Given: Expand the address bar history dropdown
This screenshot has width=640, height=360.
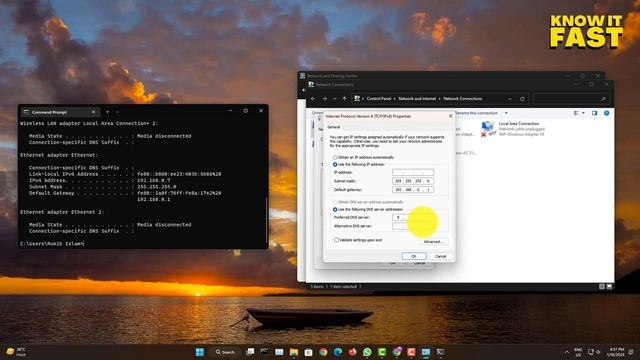Looking at the screenshot, I should click(x=510, y=99).
